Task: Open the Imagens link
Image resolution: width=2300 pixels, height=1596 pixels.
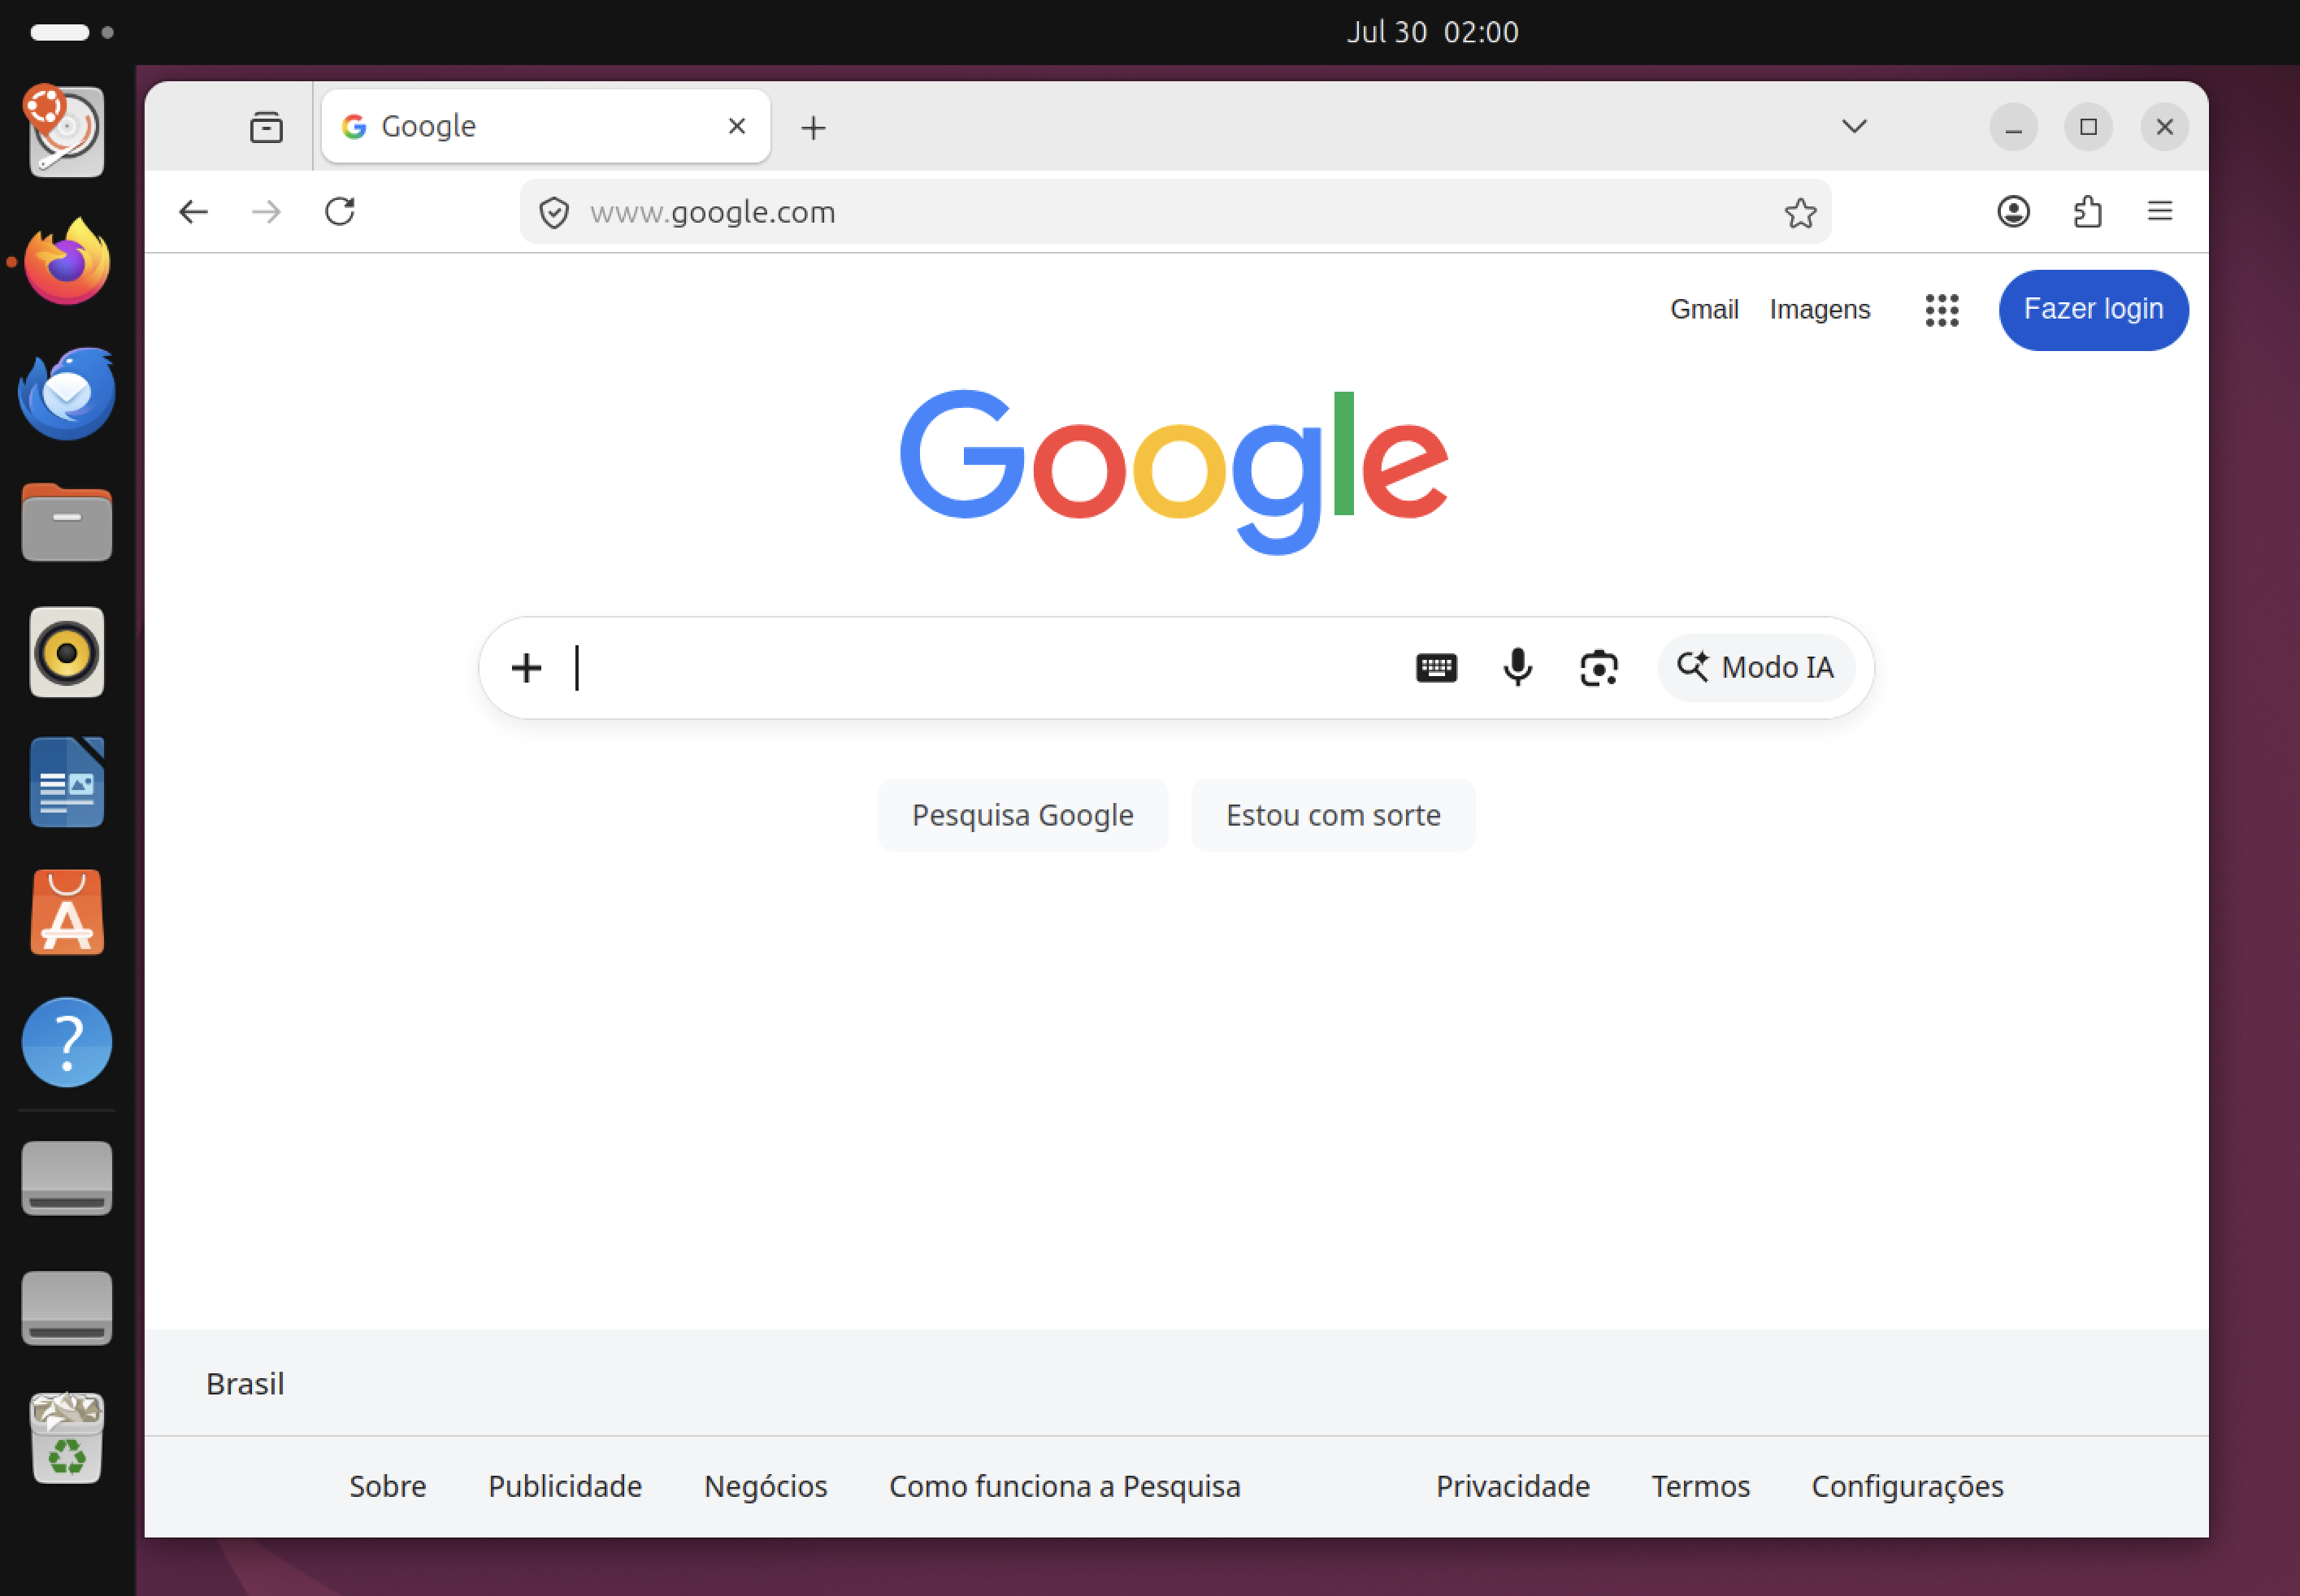Action: (x=1819, y=309)
